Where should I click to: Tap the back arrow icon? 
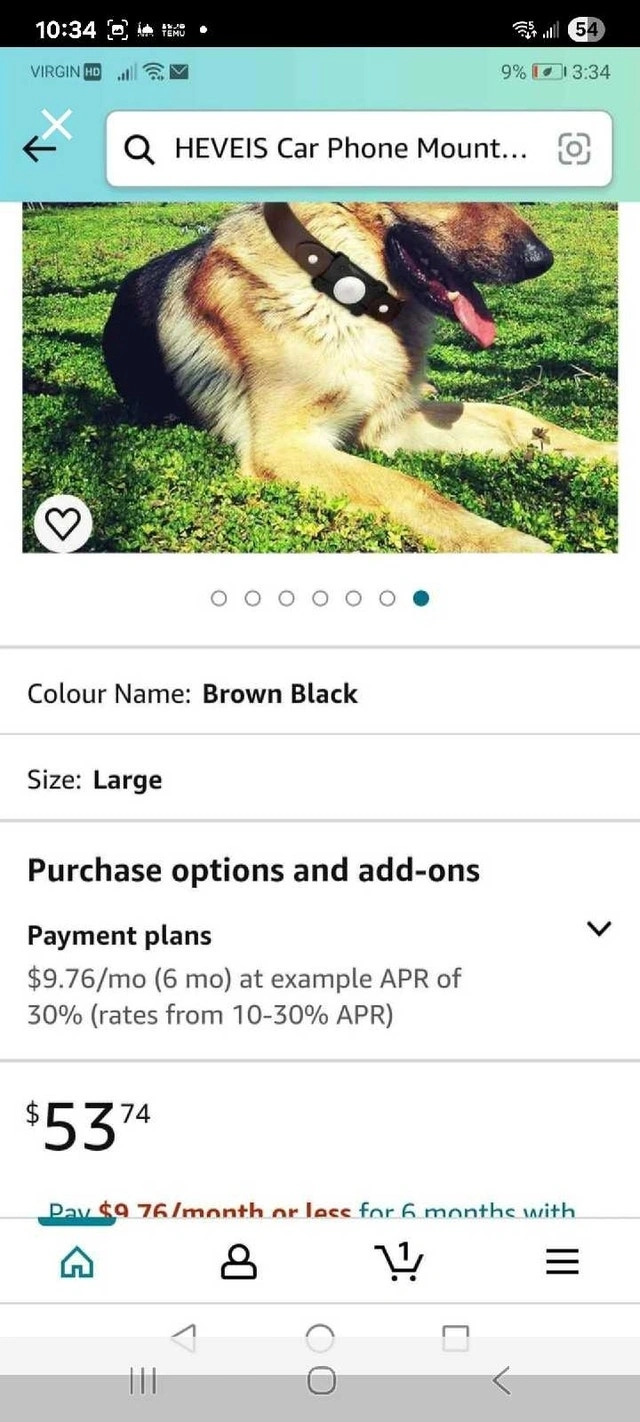coord(38,150)
